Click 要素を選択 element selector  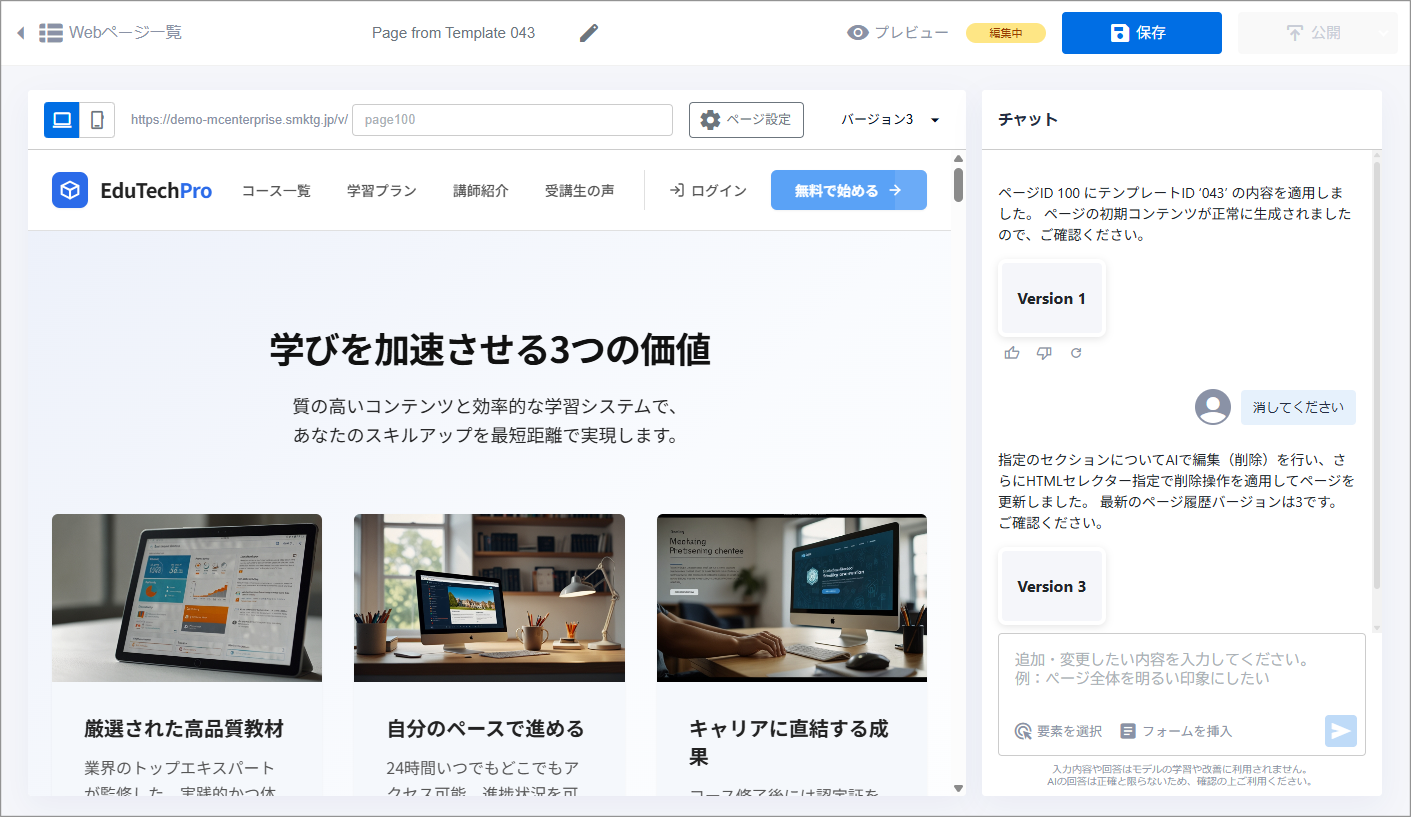click(1058, 731)
